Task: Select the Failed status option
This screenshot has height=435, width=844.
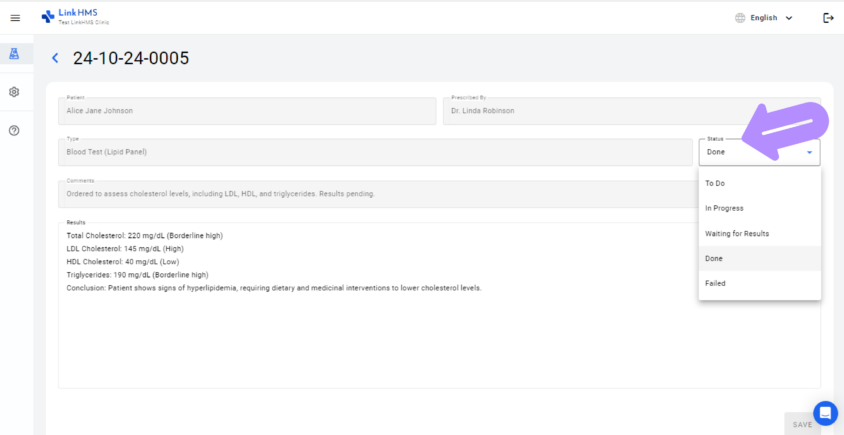Action: point(715,283)
